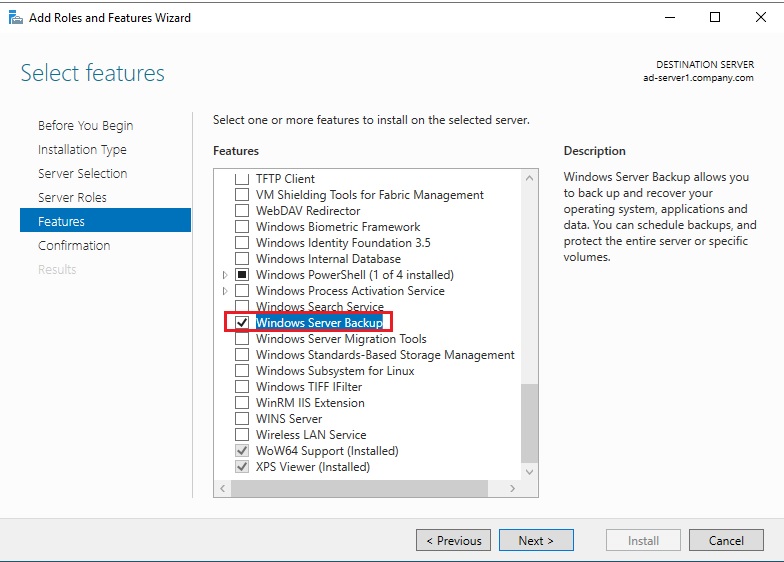Expand the Windows PowerShell feature node
This screenshot has width=784, height=562.
[225, 275]
